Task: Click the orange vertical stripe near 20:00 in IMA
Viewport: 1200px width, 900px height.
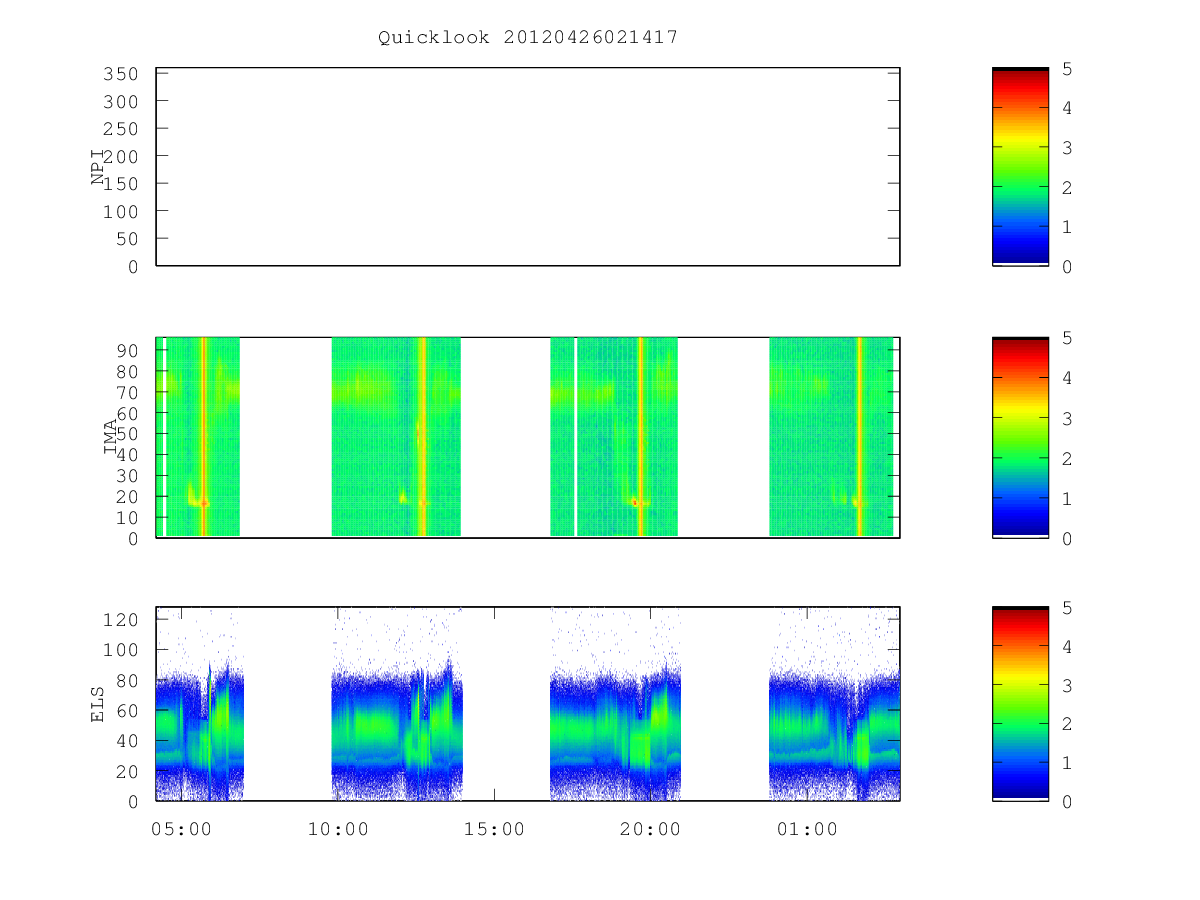Action: (x=640, y=437)
